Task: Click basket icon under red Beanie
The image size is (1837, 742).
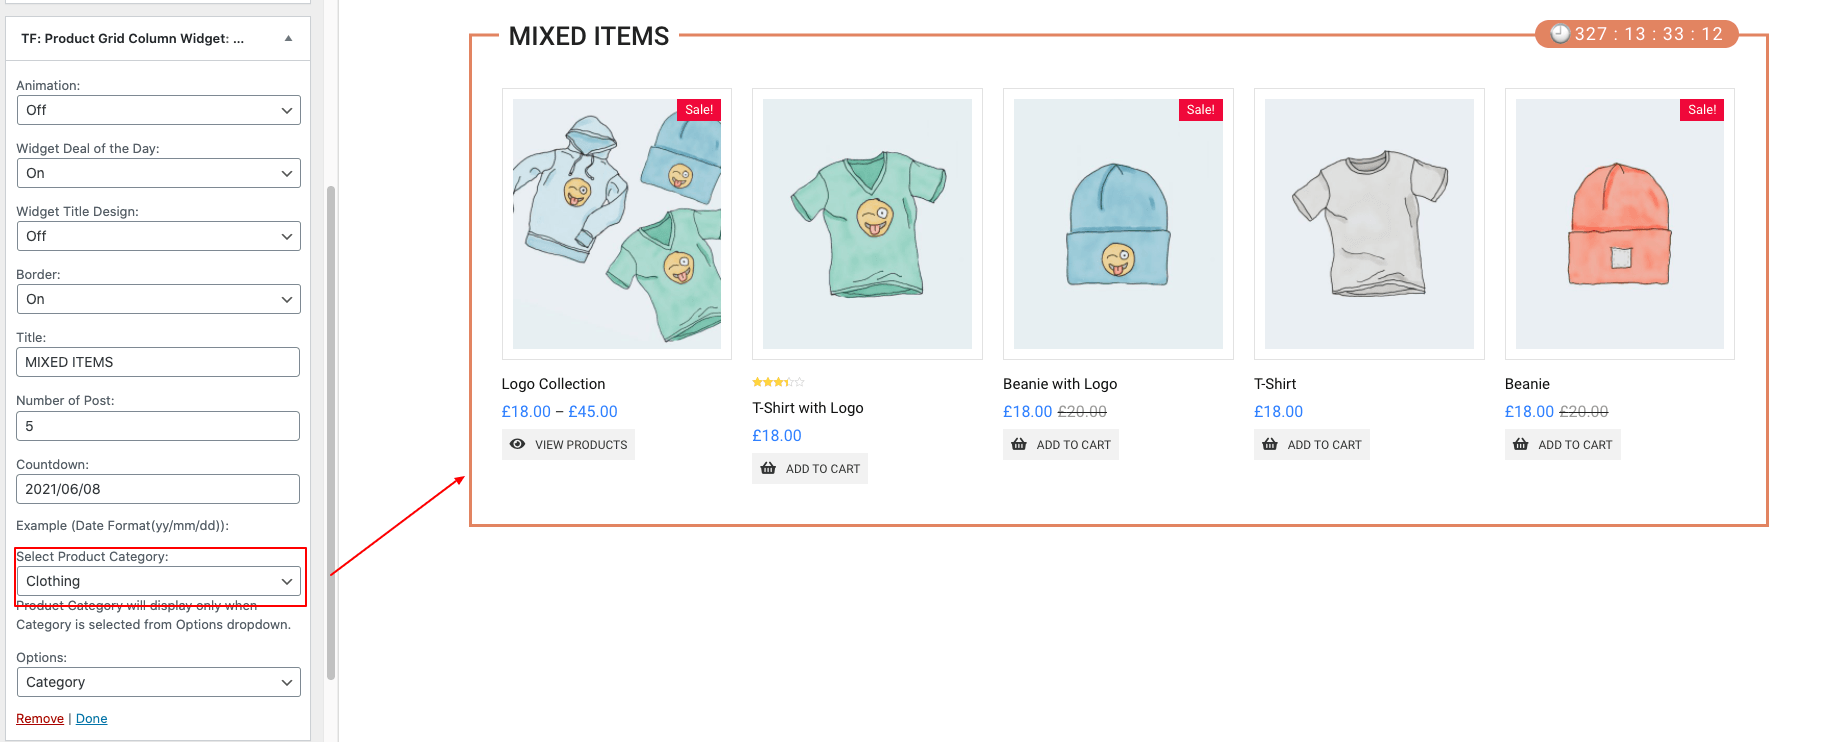Action: pos(1521,444)
